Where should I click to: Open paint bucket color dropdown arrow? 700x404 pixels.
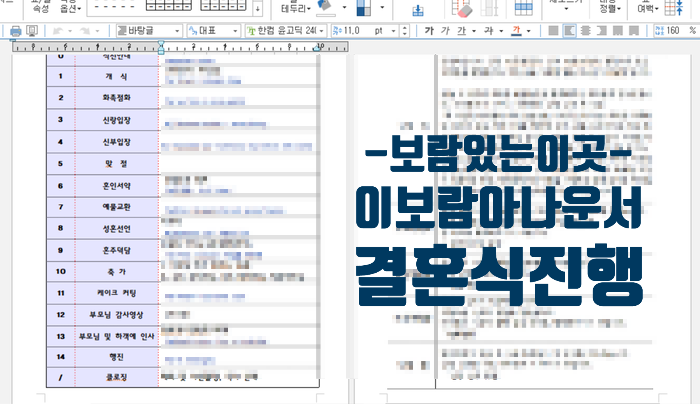tap(344, 8)
